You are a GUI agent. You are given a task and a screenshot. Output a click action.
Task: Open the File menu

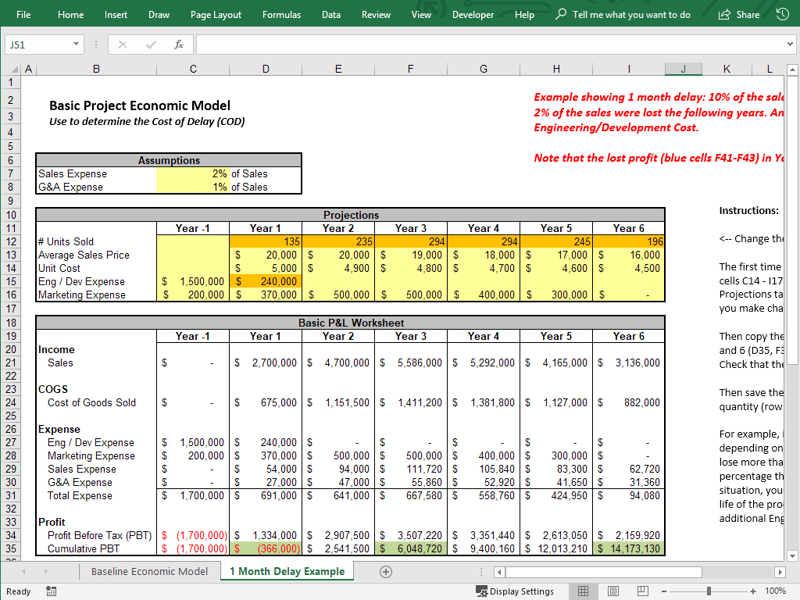23,15
